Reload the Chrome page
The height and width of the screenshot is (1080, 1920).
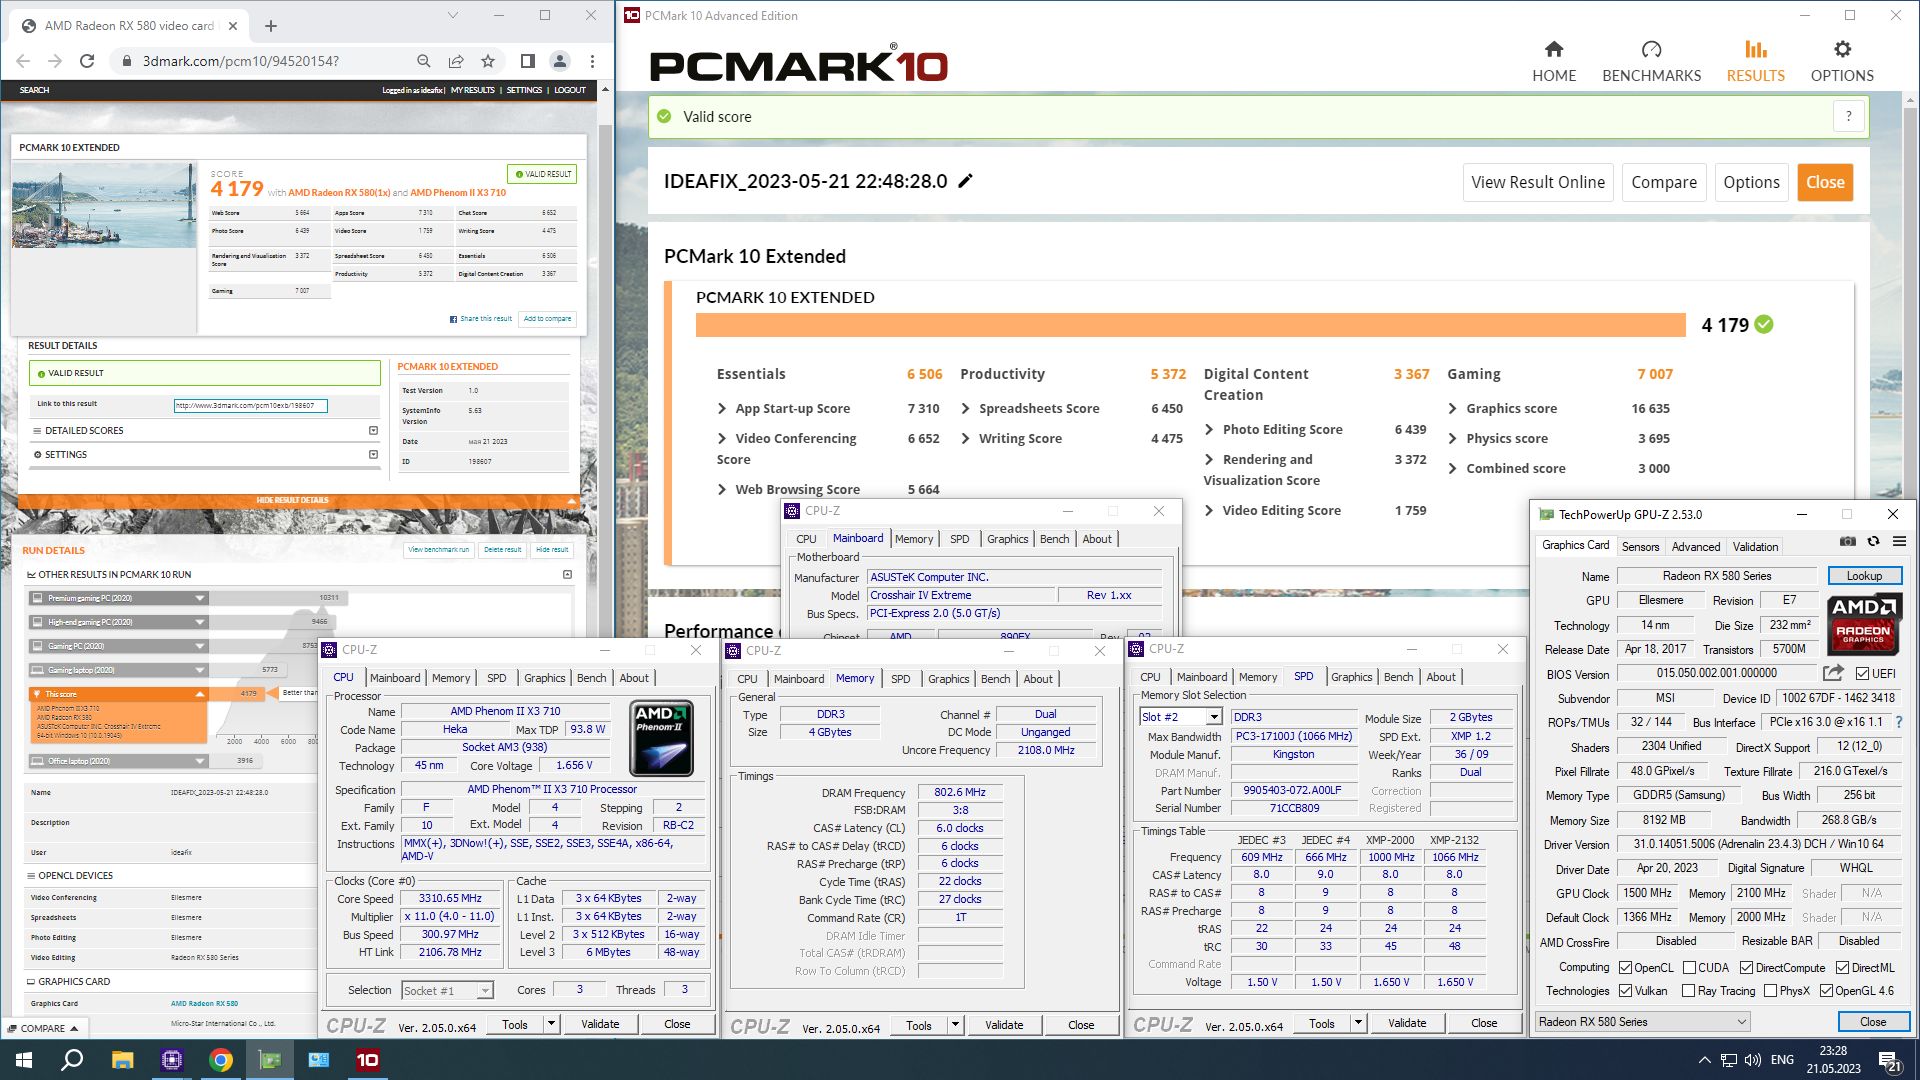point(87,61)
